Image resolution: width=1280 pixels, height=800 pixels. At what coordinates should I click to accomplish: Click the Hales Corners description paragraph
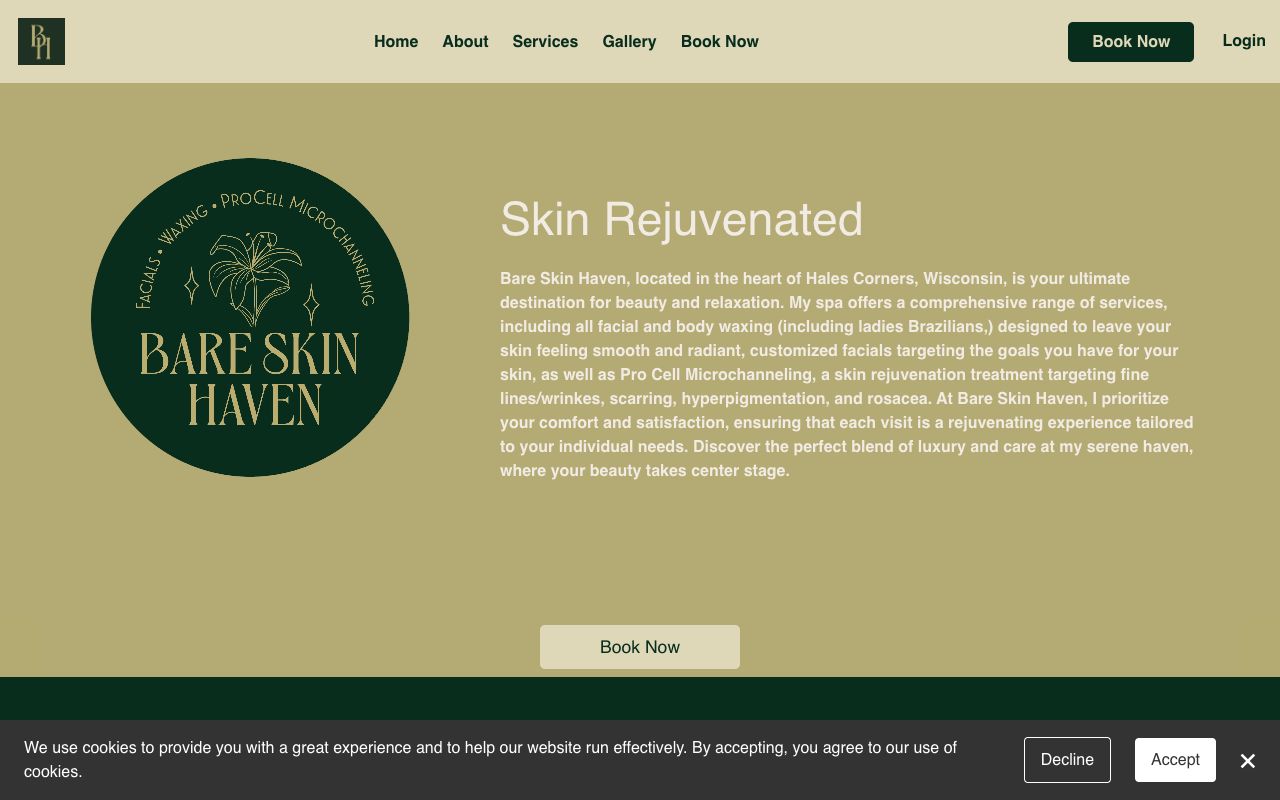(846, 374)
